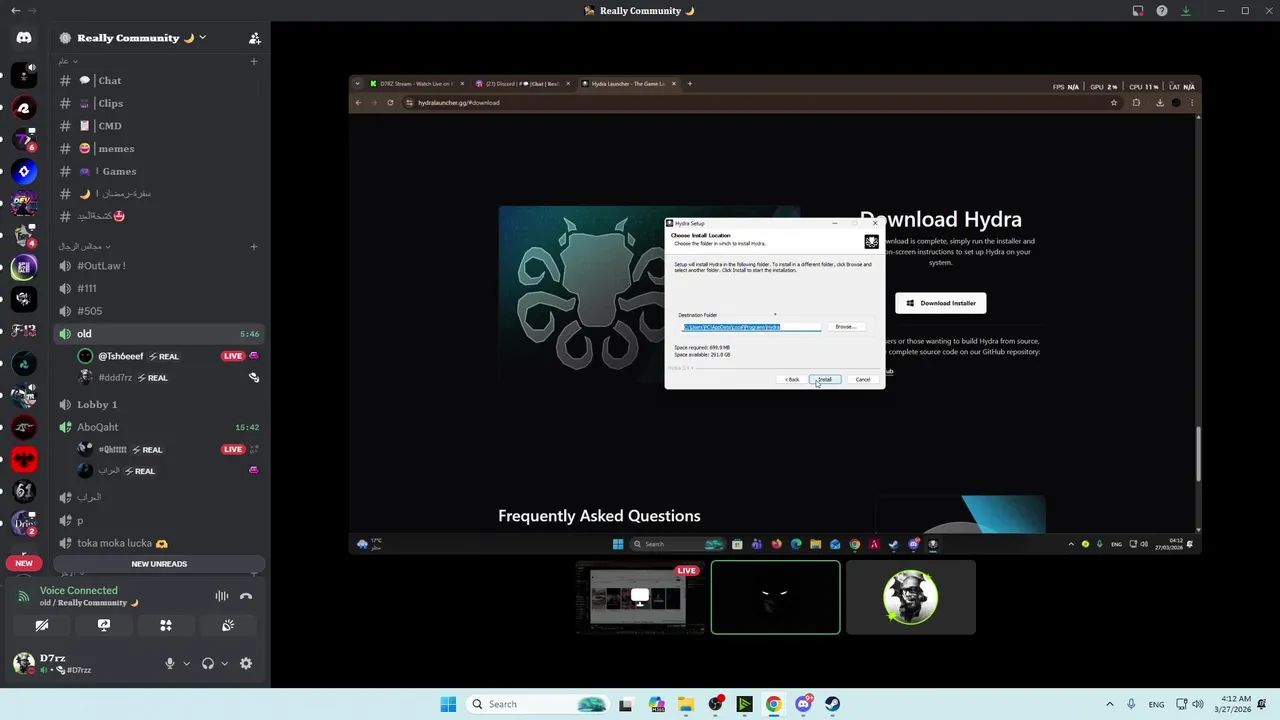The width and height of the screenshot is (1280, 720).
Task: Open the server with red eagle icon
Action: coord(24,460)
